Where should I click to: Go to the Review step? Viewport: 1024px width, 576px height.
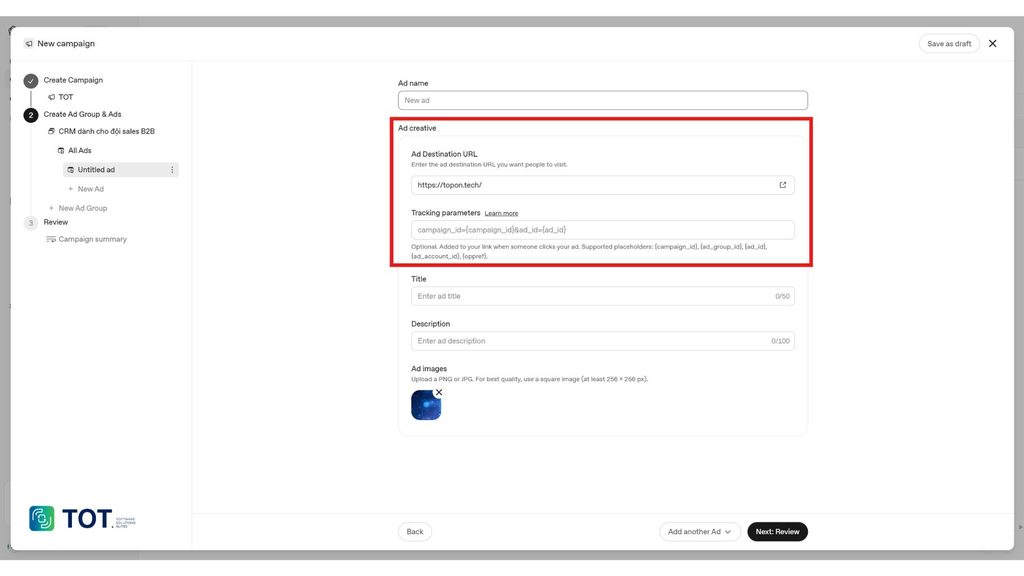[x=56, y=222]
